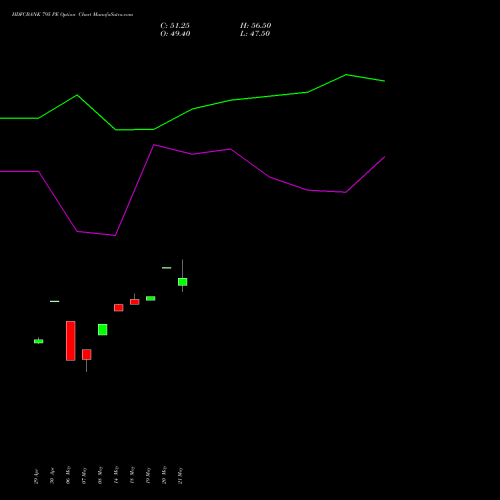Image resolution: width=500 pixels, height=500 pixels.
Task: Click the open price value O: 49.40
Action: tap(175, 34)
